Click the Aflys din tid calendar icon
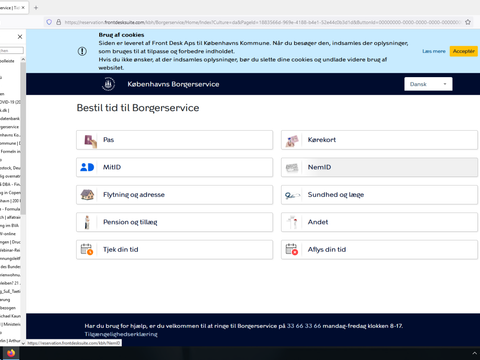Image resolution: width=480 pixels, height=360 pixels. point(292,249)
